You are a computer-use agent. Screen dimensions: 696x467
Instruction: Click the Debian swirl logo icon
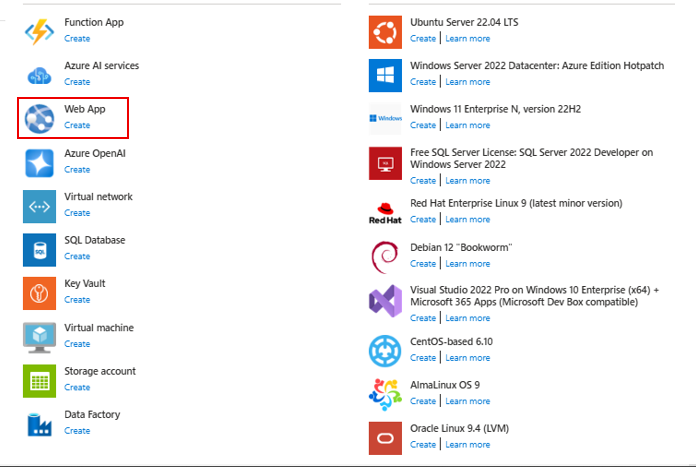[385, 257]
